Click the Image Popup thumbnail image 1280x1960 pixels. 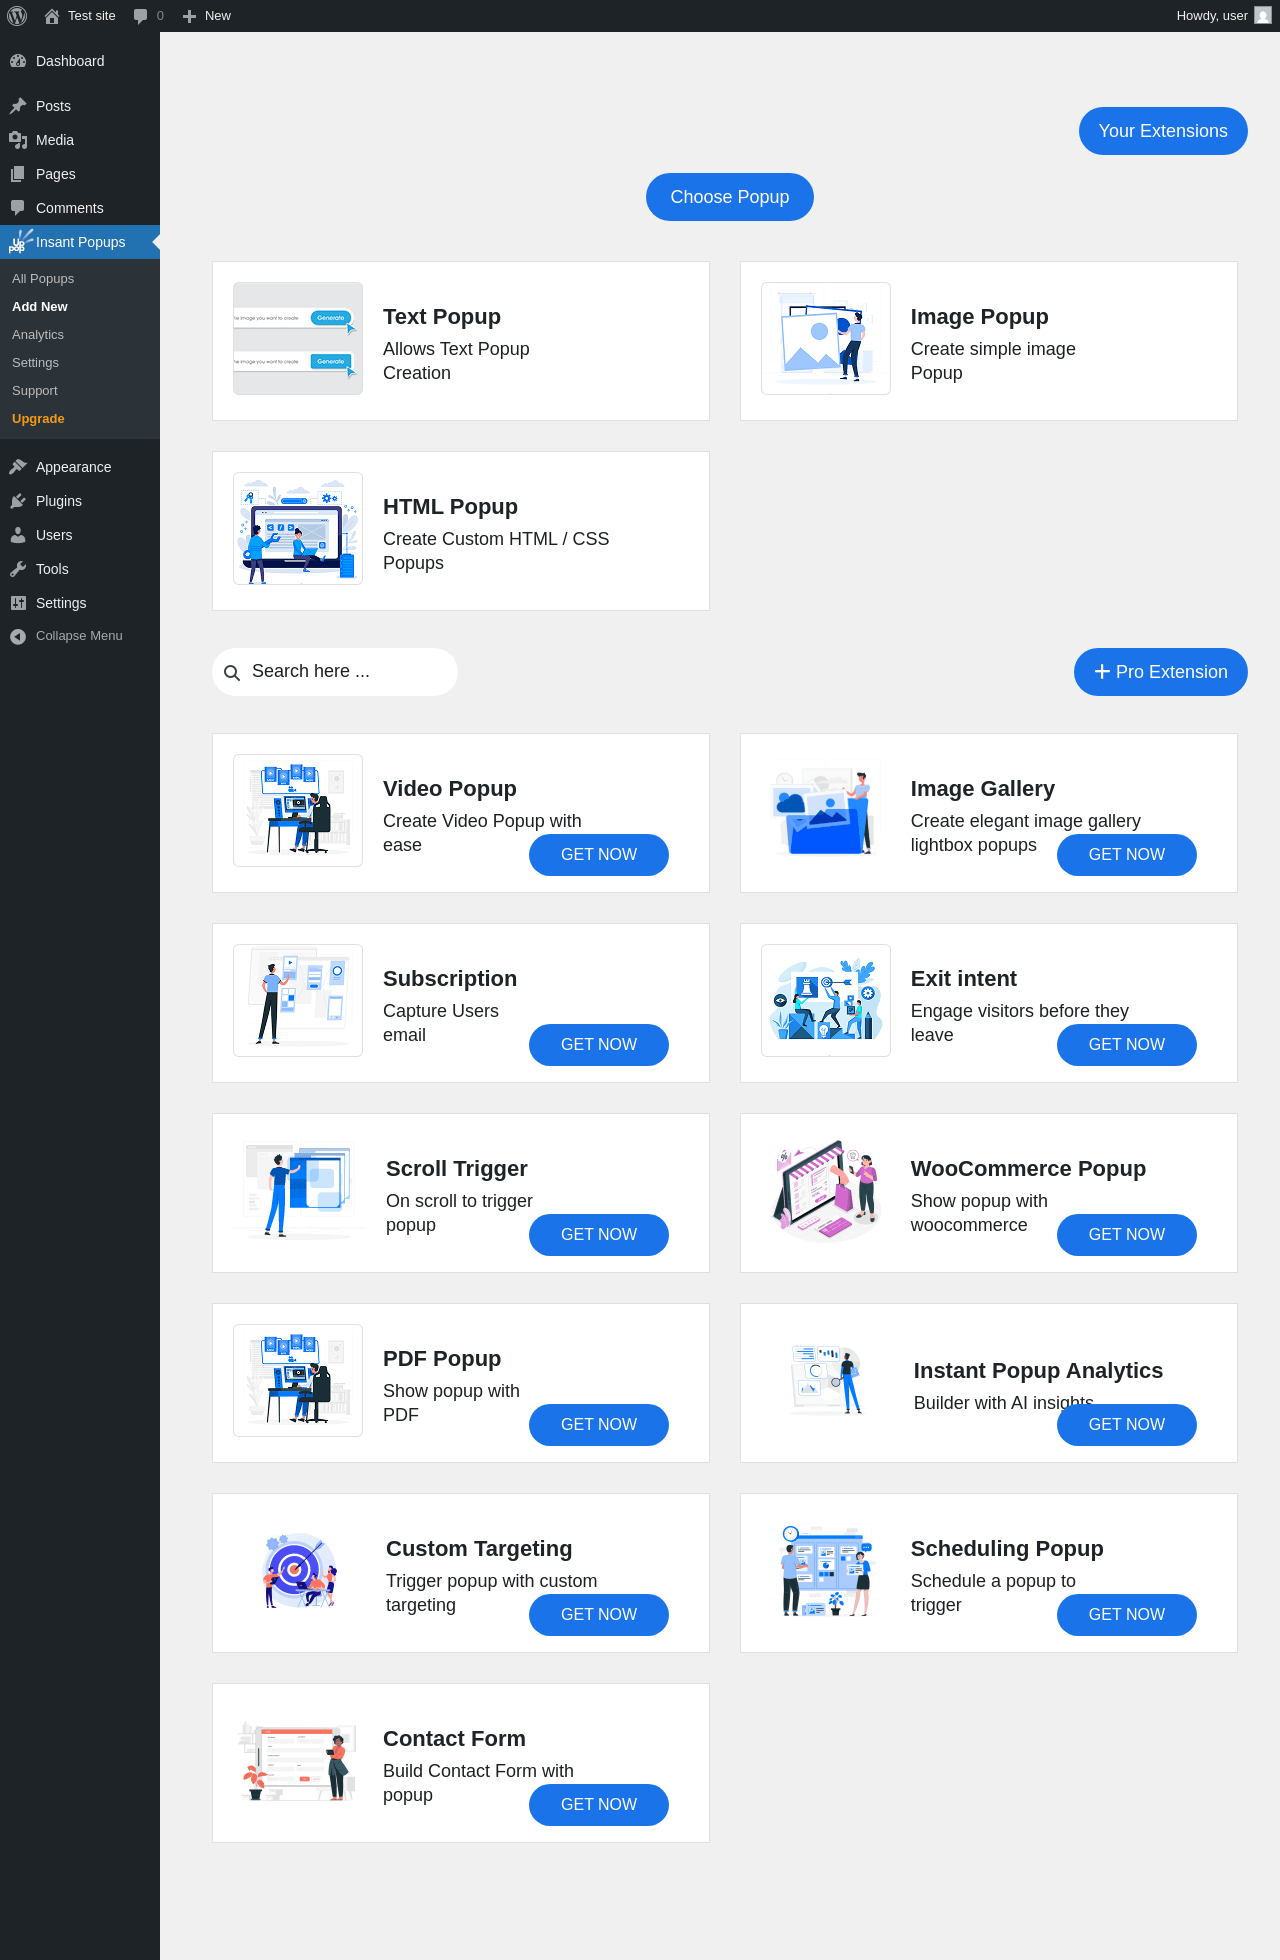tap(826, 338)
